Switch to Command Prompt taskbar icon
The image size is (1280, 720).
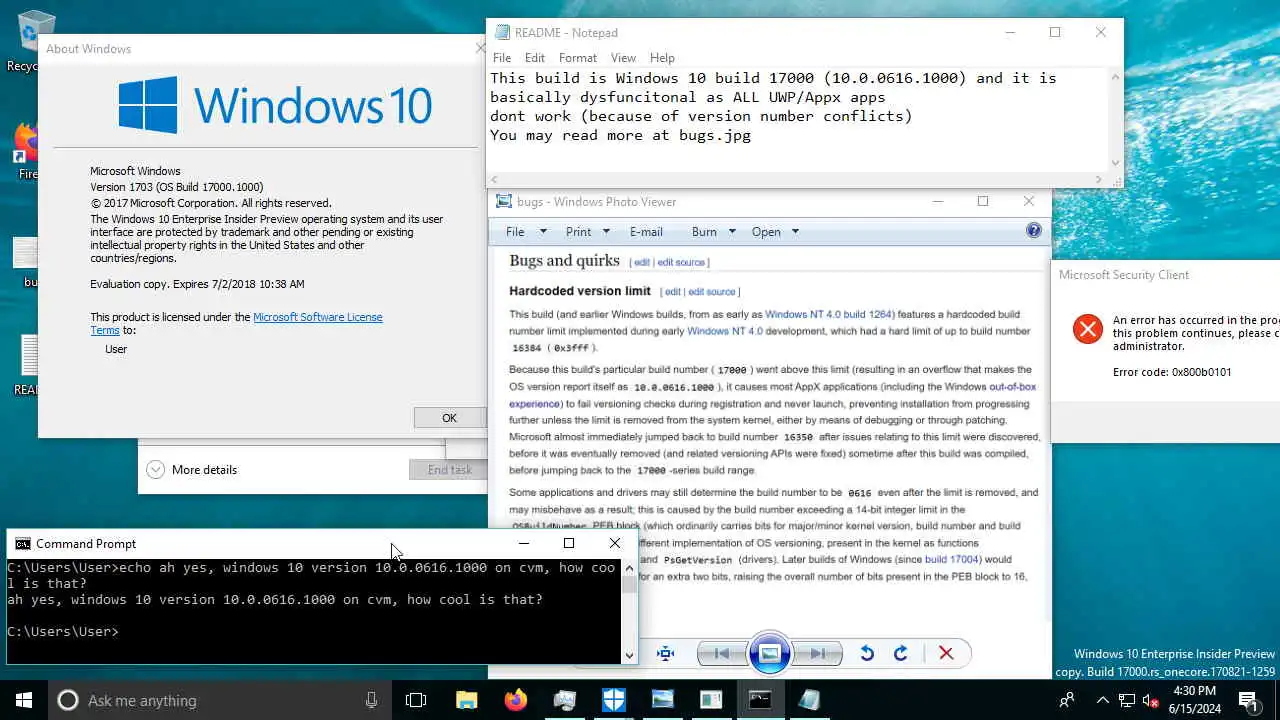[x=760, y=700]
